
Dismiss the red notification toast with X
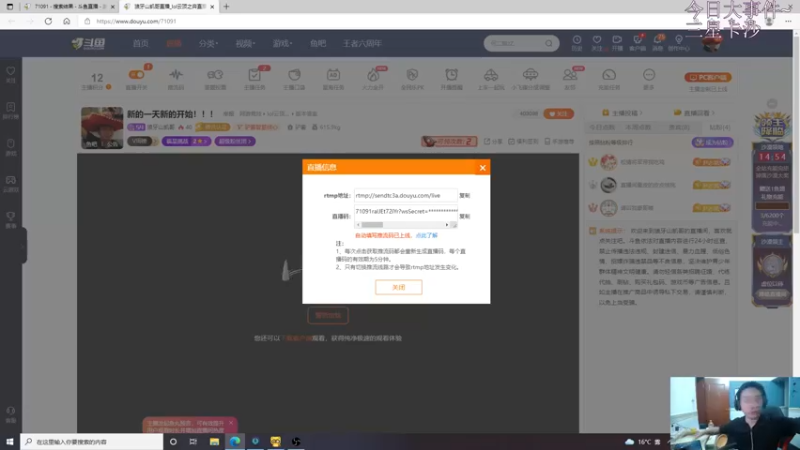coord(231,423)
